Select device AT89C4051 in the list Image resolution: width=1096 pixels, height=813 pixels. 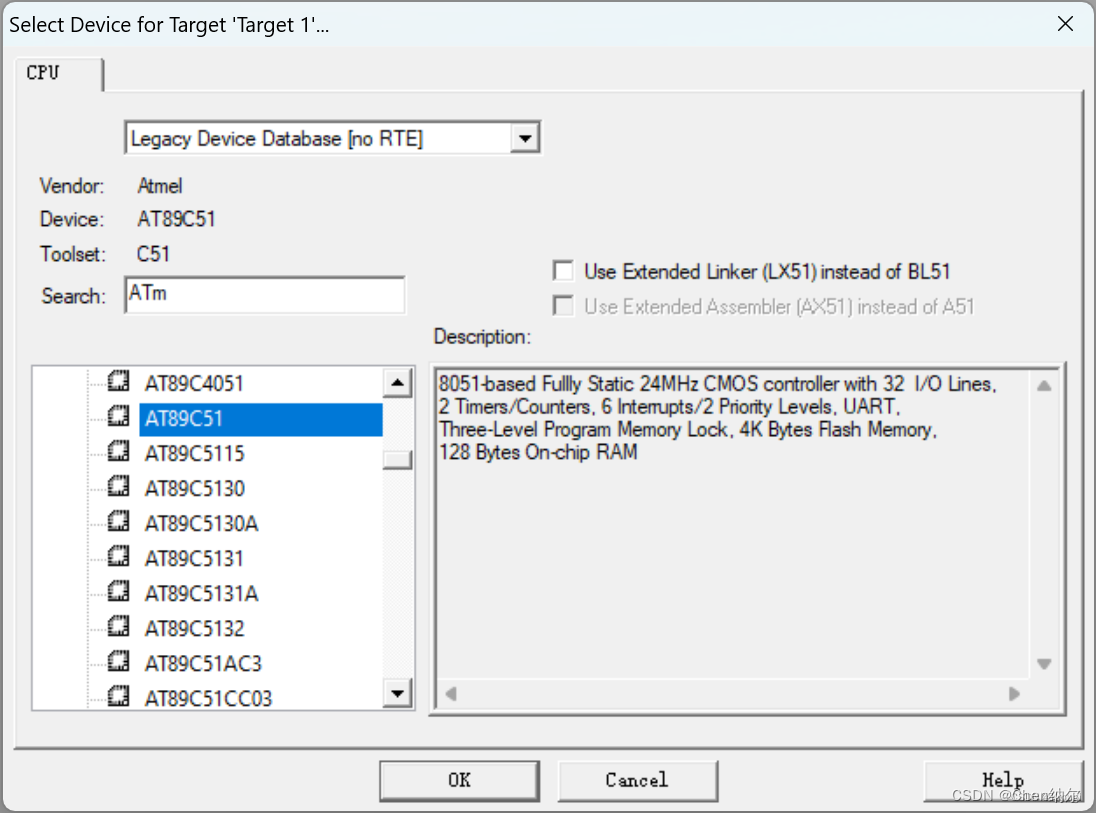pyautogui.click(x=194, y=384)
